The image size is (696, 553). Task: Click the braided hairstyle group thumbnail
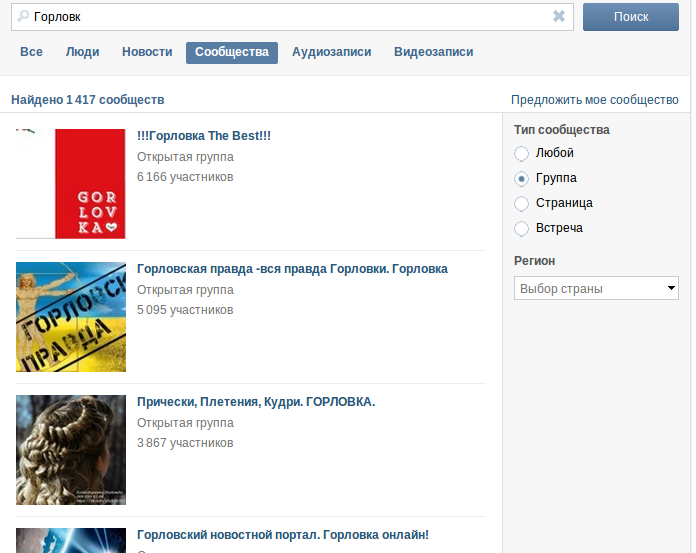[x=71, y=450]
